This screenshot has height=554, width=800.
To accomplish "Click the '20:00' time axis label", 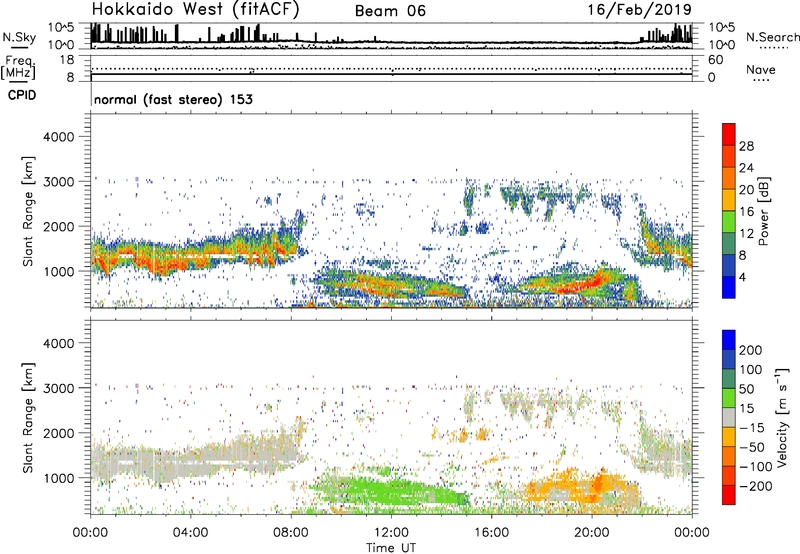I will [x=592, y=533].
